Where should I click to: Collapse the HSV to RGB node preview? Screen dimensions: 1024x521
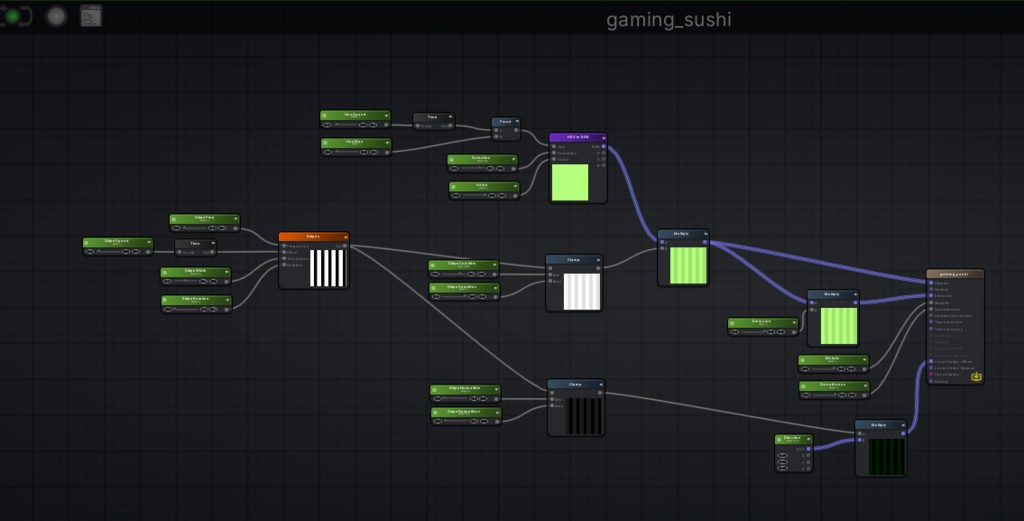[603, 138]
